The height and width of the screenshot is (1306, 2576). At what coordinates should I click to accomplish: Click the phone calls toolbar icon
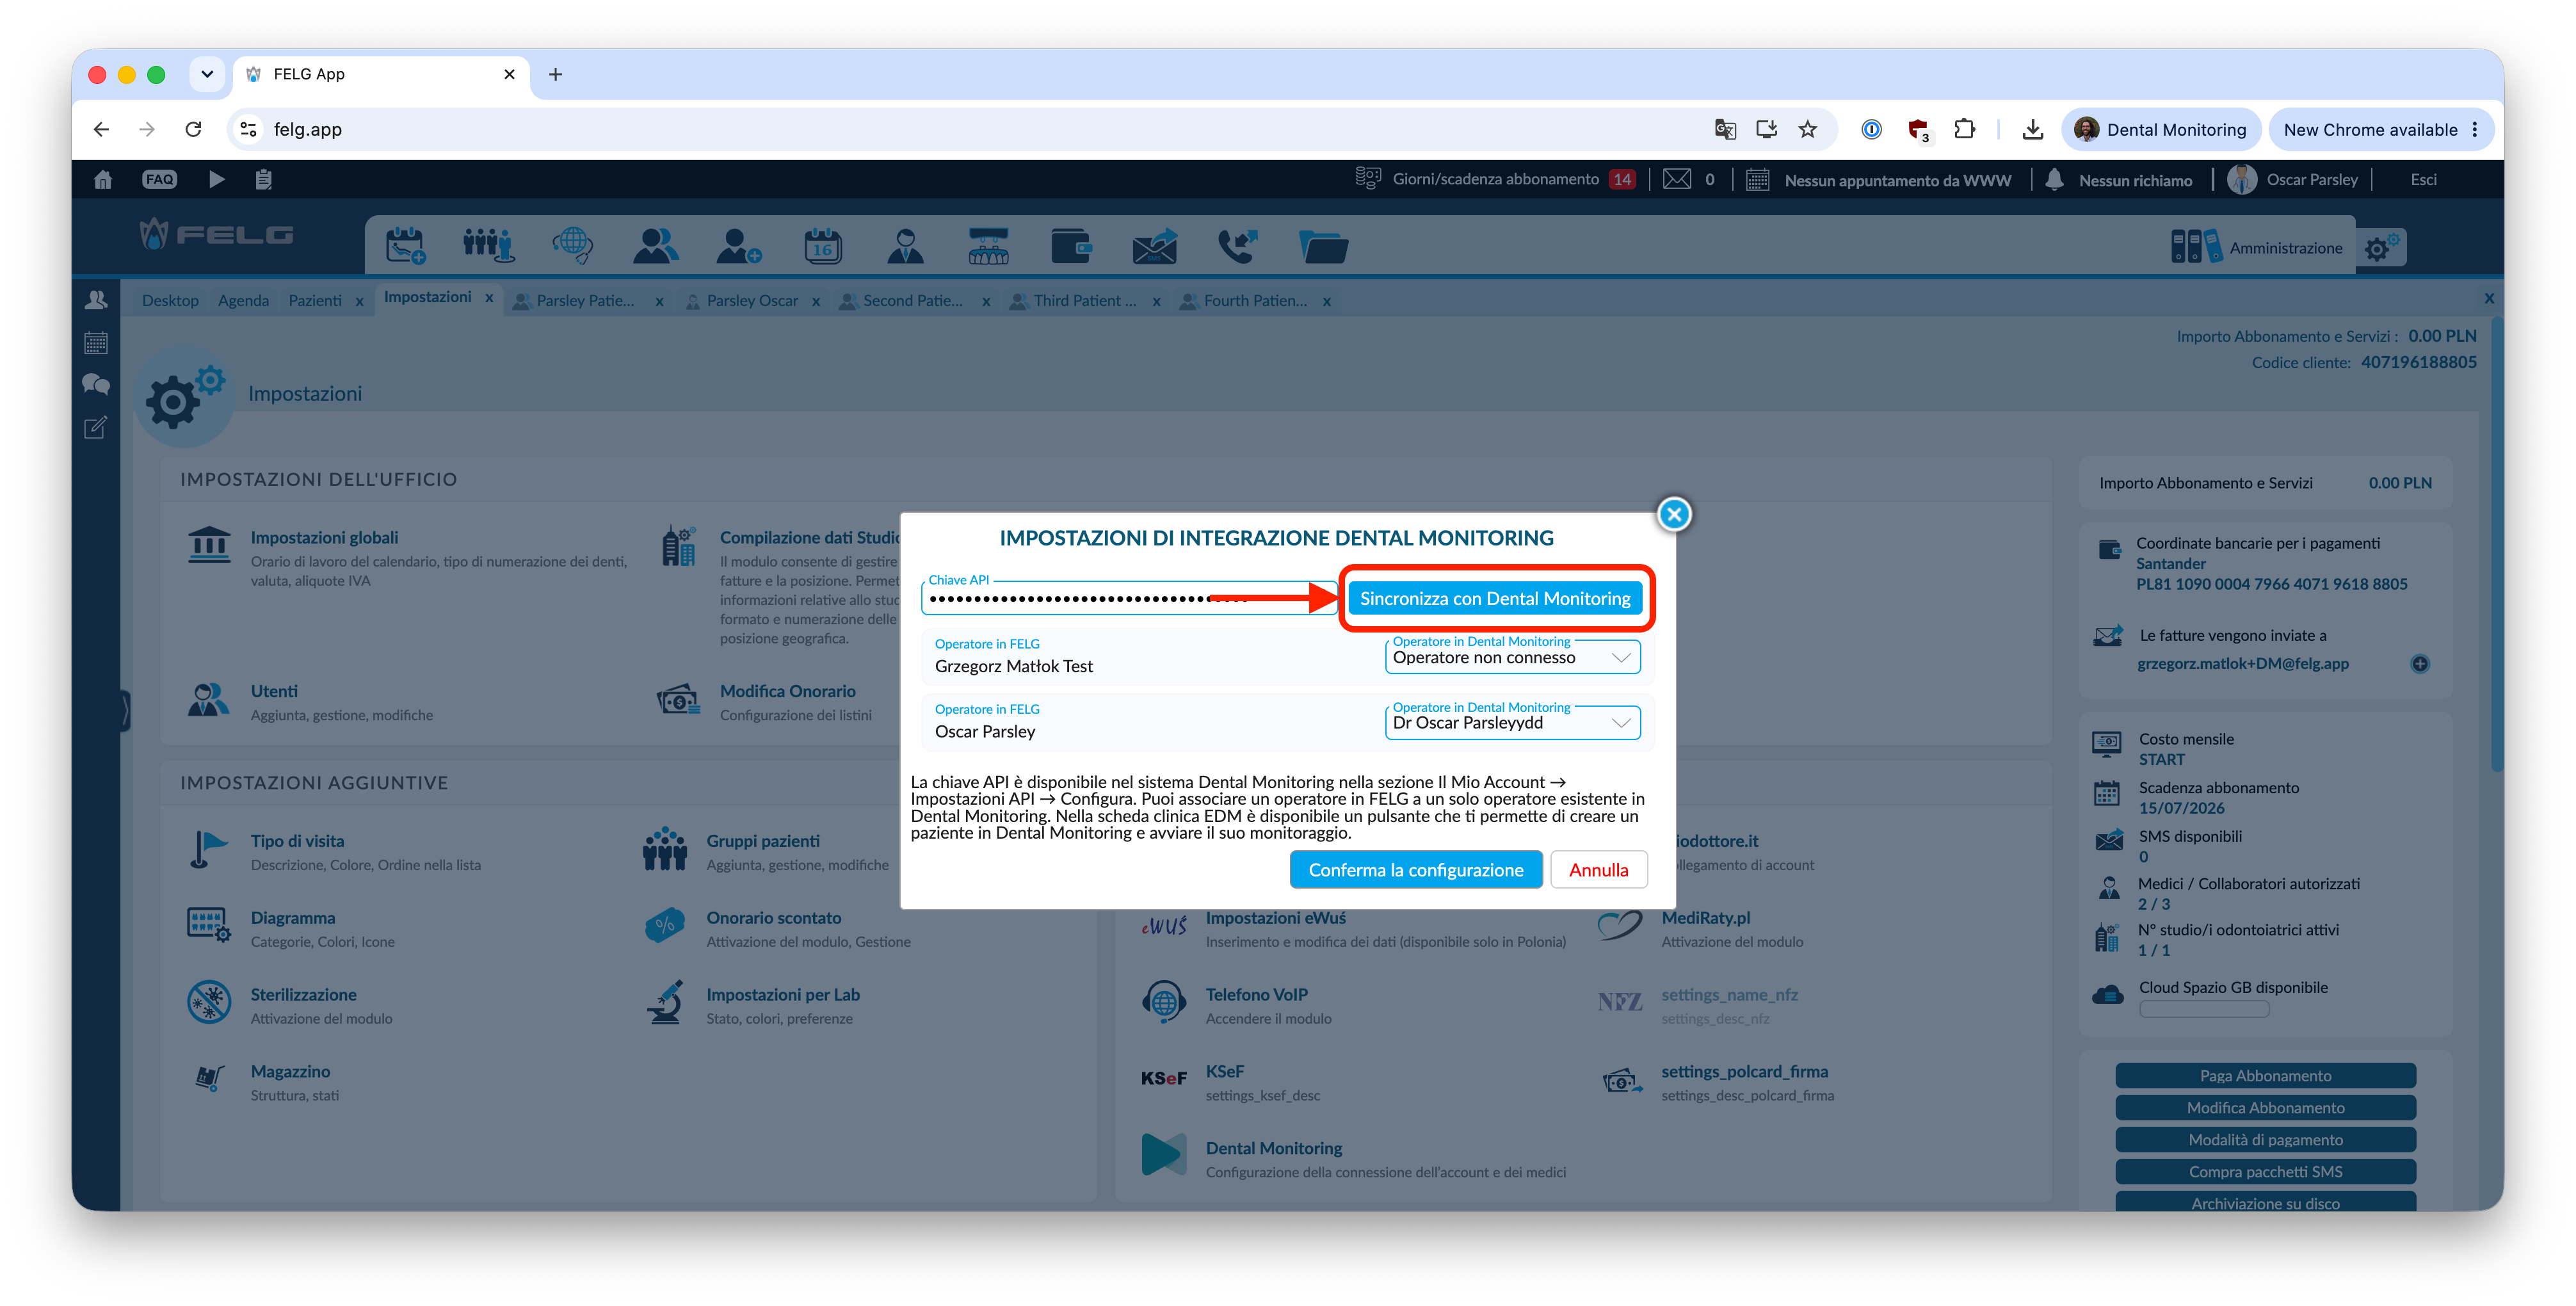1237,245
